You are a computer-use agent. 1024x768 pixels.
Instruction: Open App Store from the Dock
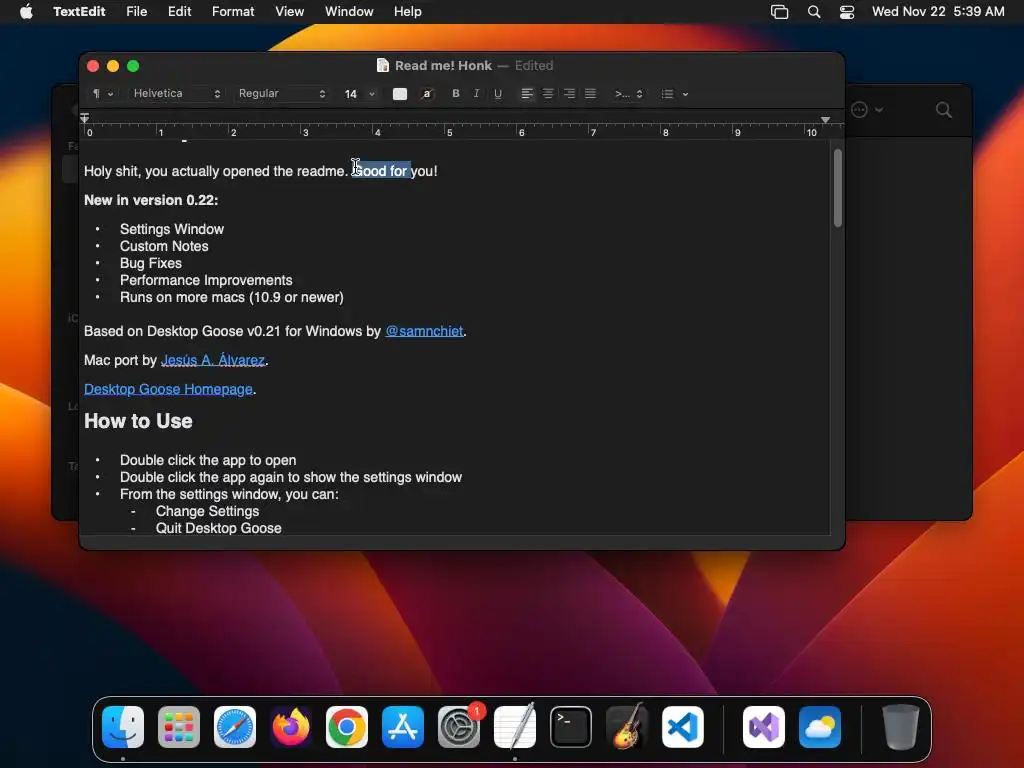click(x=403, y=727)
